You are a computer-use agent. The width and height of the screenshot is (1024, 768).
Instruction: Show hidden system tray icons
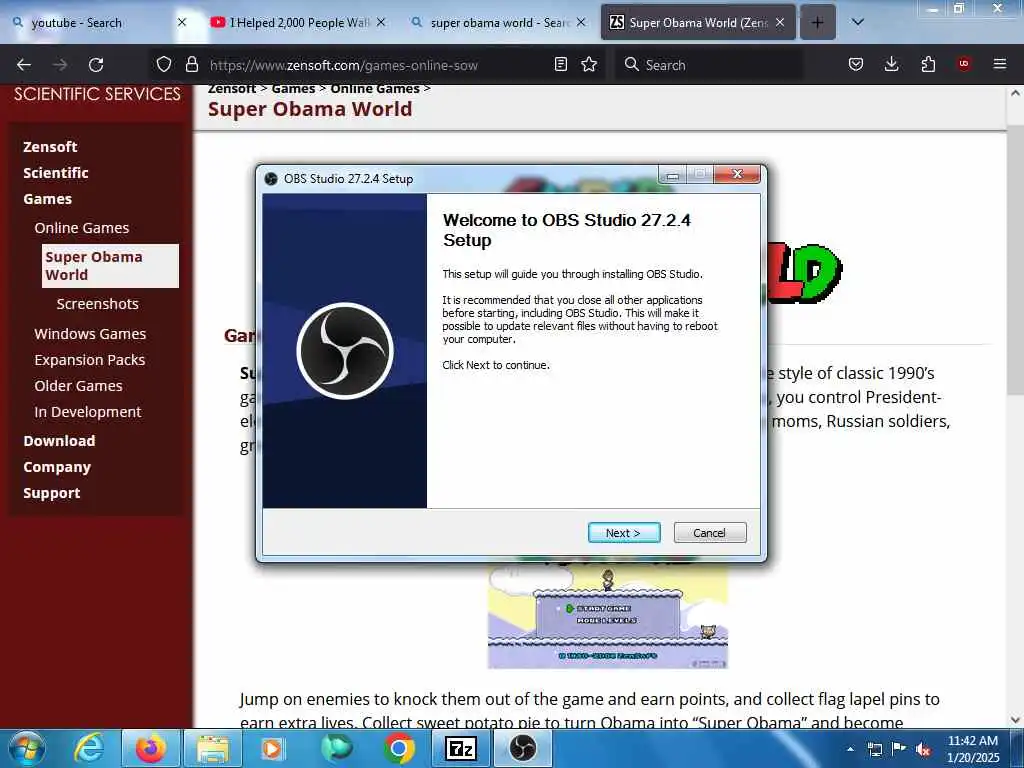tap(850, 749)
